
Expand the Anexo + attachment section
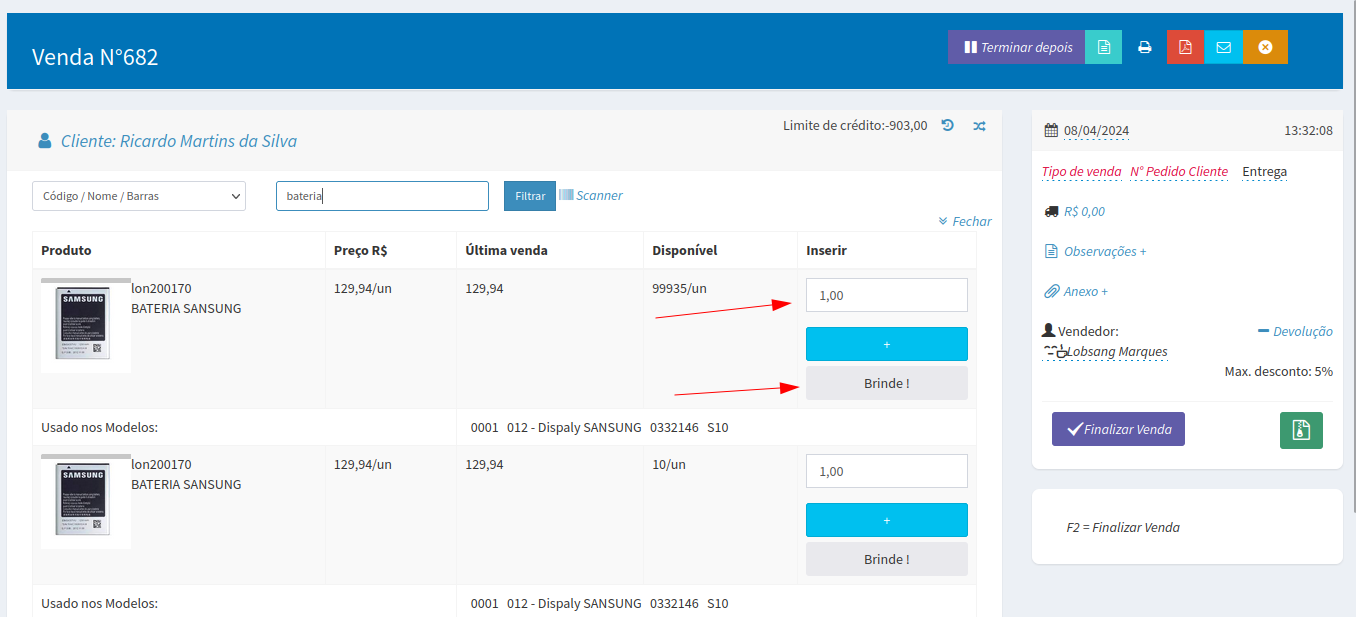pyautogui.click(x=1076, y=291)
